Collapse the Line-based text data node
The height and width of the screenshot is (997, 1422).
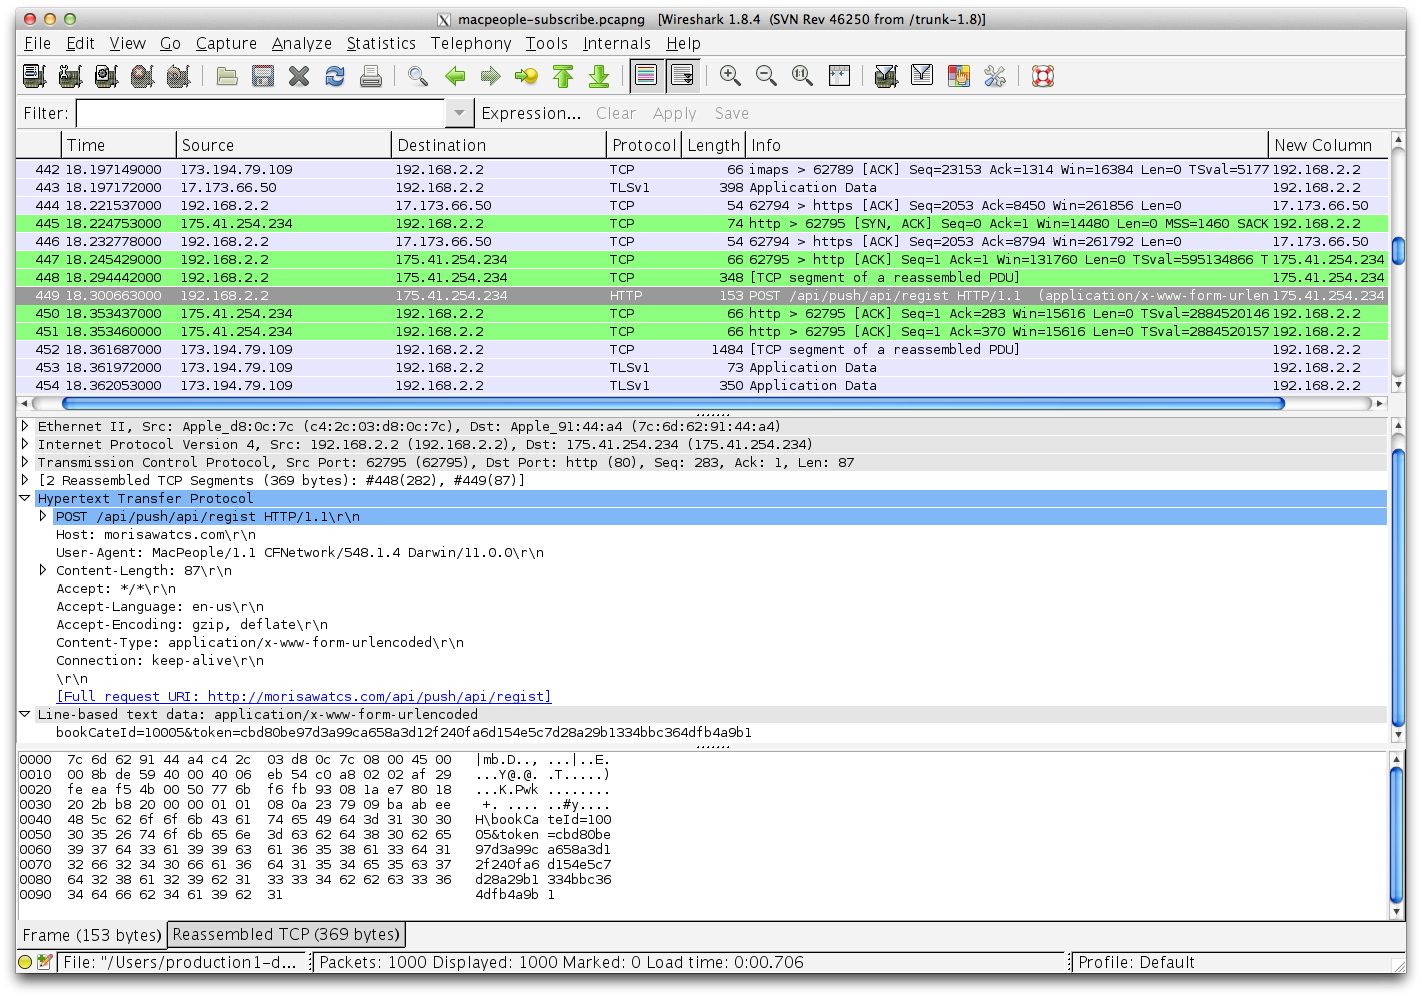coord(25,714)
